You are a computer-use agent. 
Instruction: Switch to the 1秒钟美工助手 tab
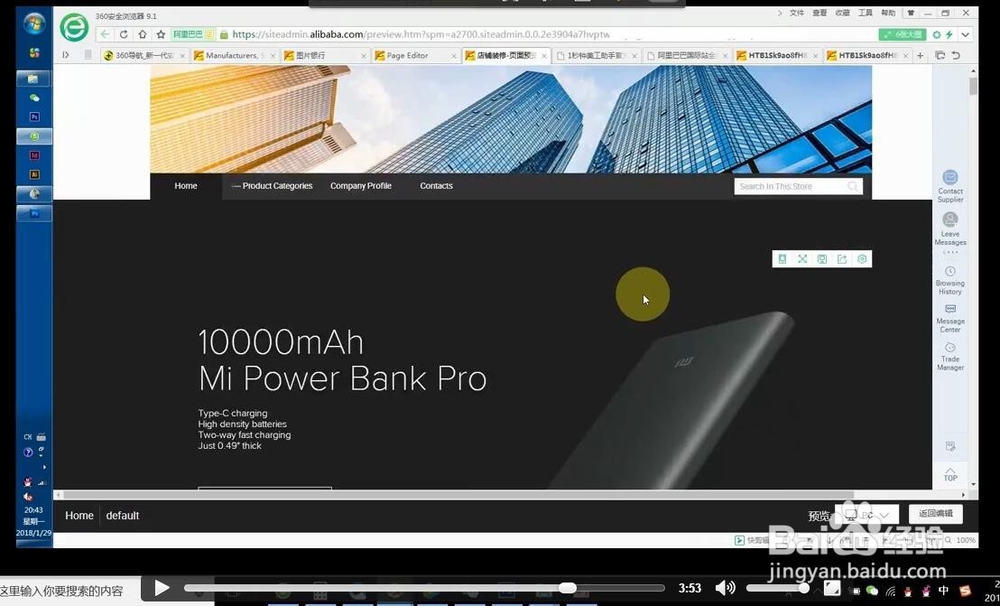coord(596,55)
